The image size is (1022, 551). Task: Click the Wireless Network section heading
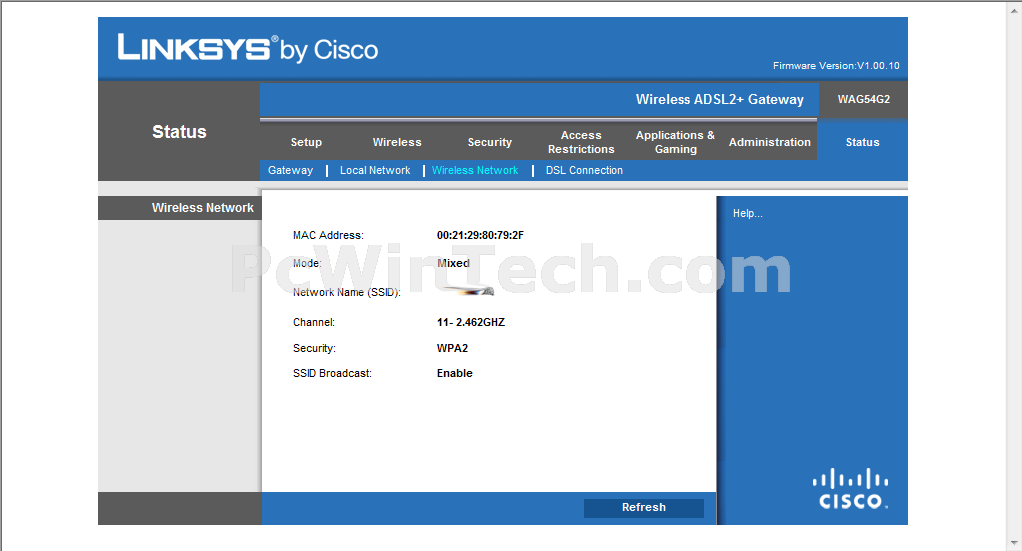(203, 207)
